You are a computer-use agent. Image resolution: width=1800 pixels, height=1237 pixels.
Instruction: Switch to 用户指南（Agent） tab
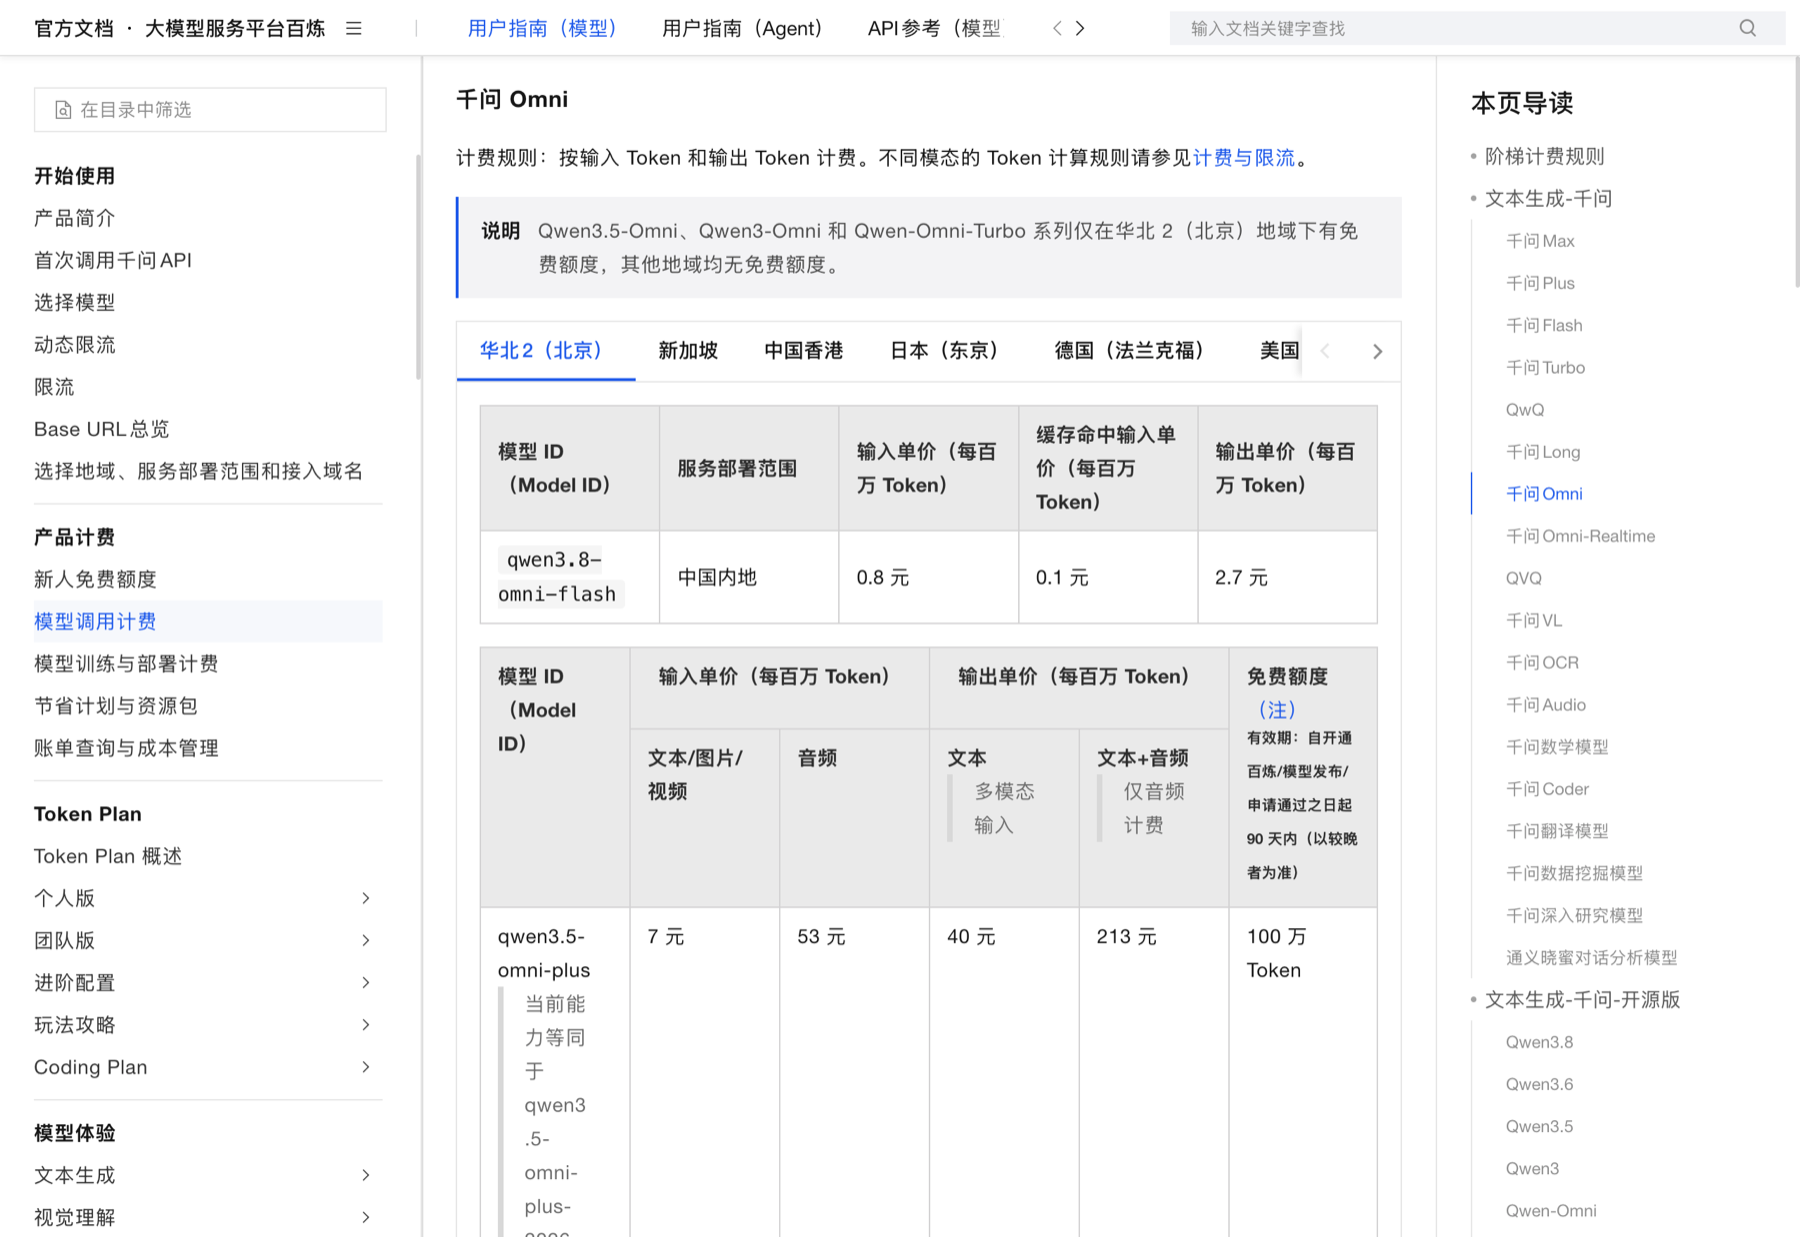(742, 28)
